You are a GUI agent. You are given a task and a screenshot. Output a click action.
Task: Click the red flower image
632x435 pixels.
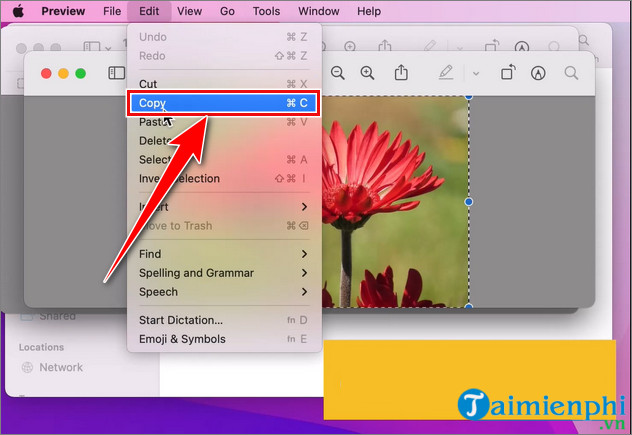pyautogui.click(x=395, y=202)
